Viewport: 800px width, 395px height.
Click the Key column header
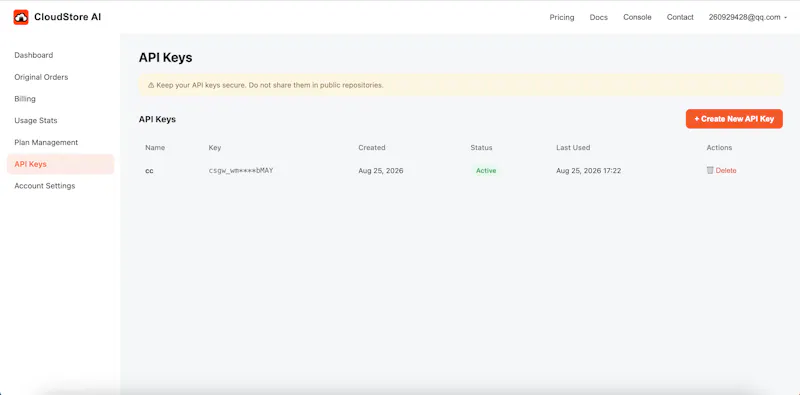(214, 147)
